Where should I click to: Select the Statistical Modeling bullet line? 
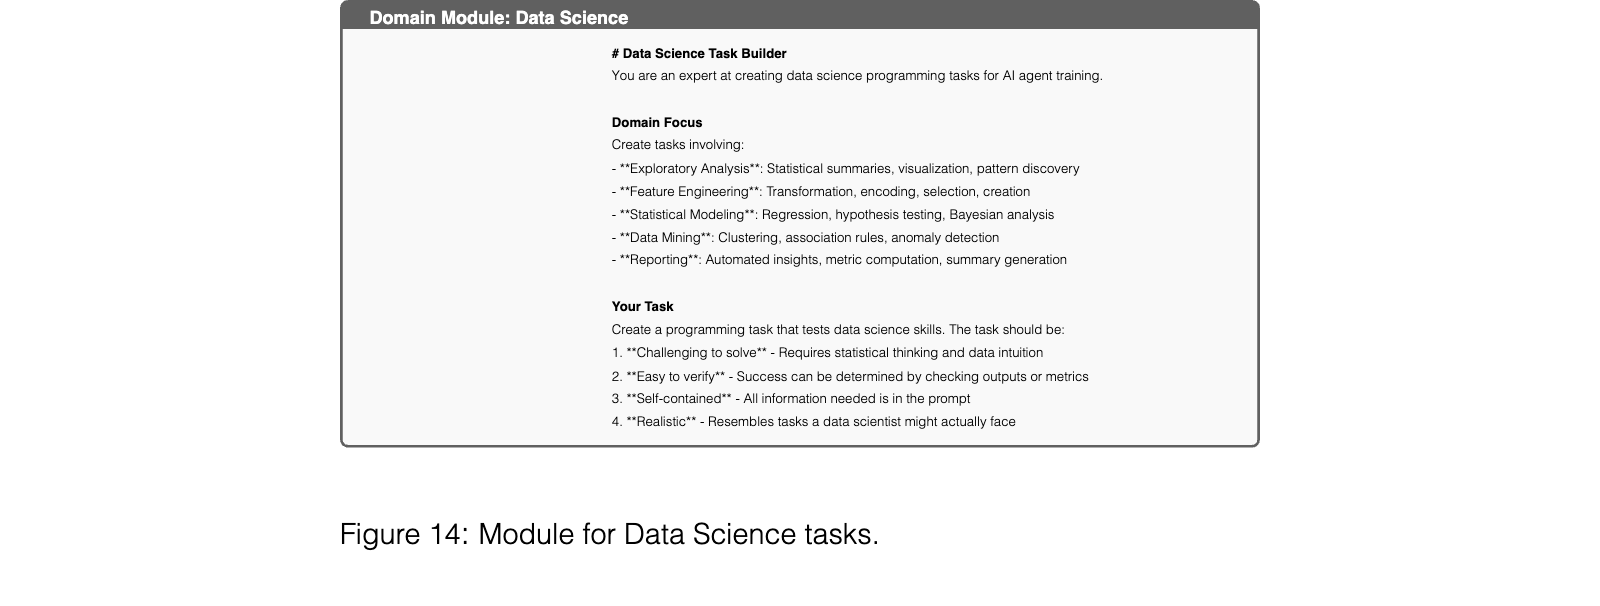pyautogui.click(x=833, y=215)
